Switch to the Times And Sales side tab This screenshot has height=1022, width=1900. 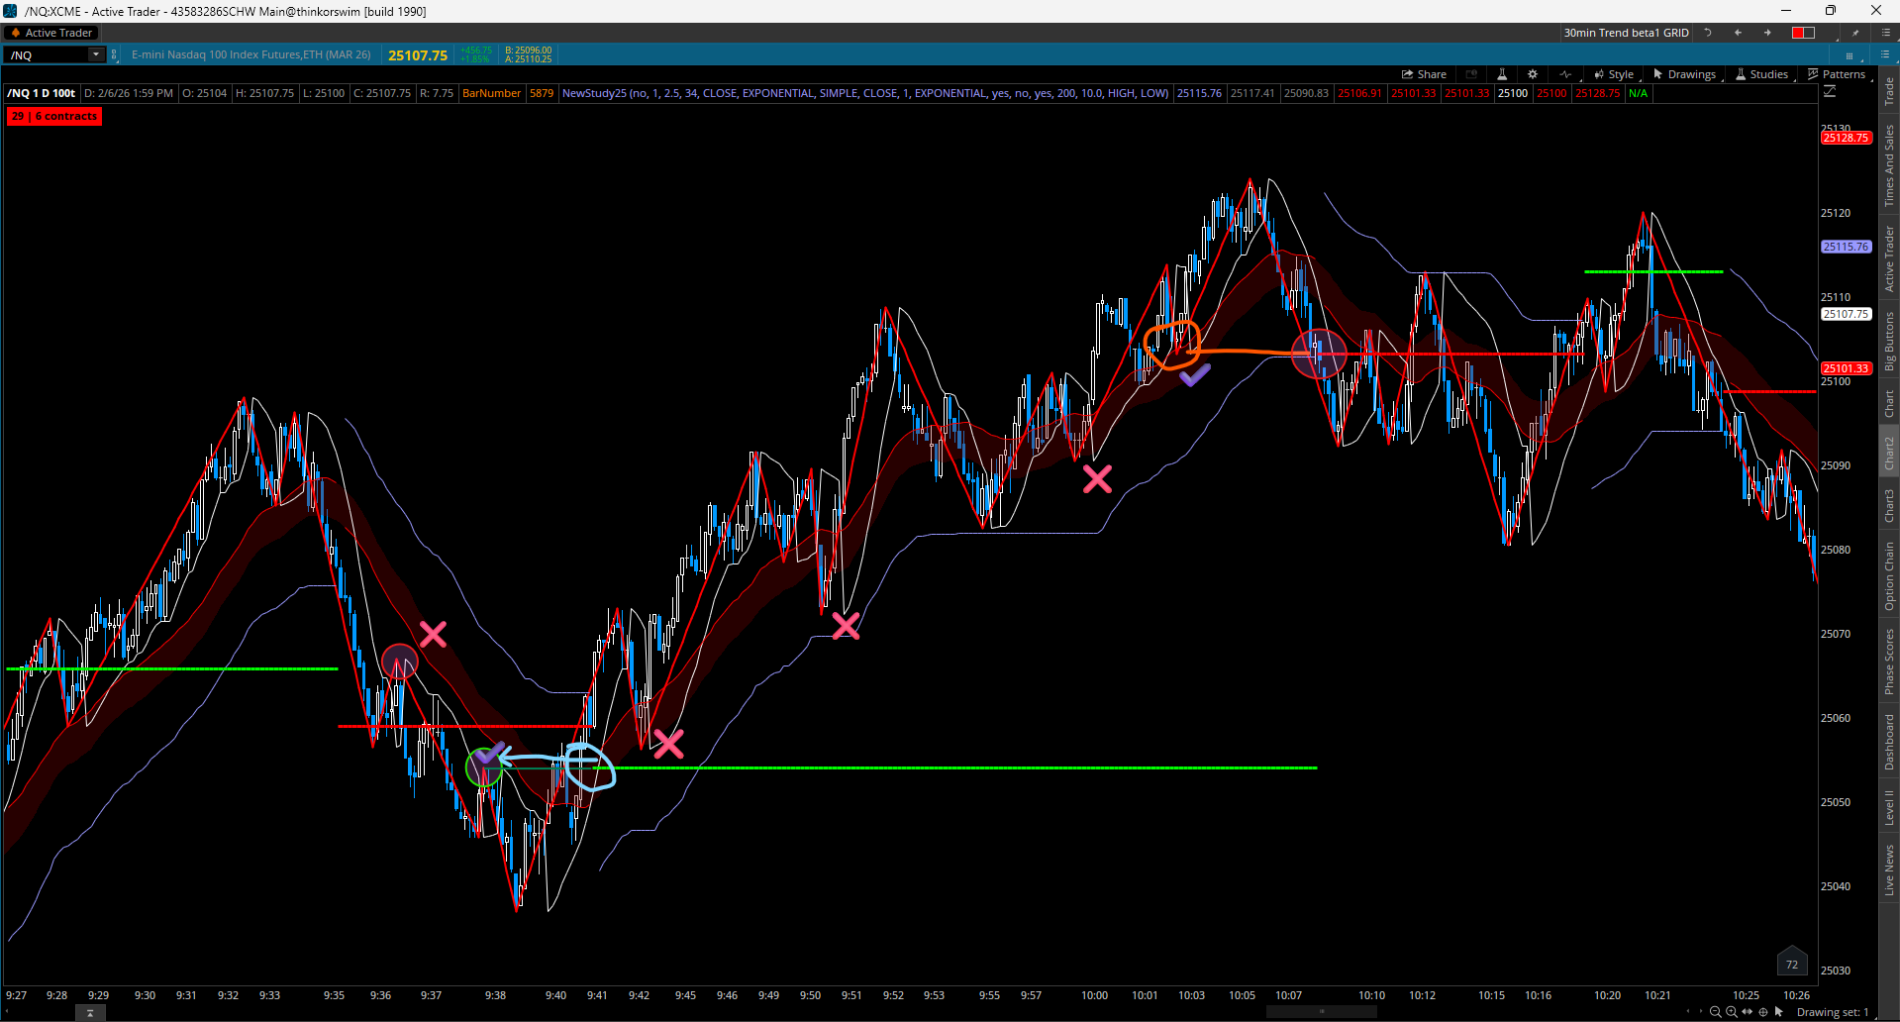click(x=1889, y=166)
